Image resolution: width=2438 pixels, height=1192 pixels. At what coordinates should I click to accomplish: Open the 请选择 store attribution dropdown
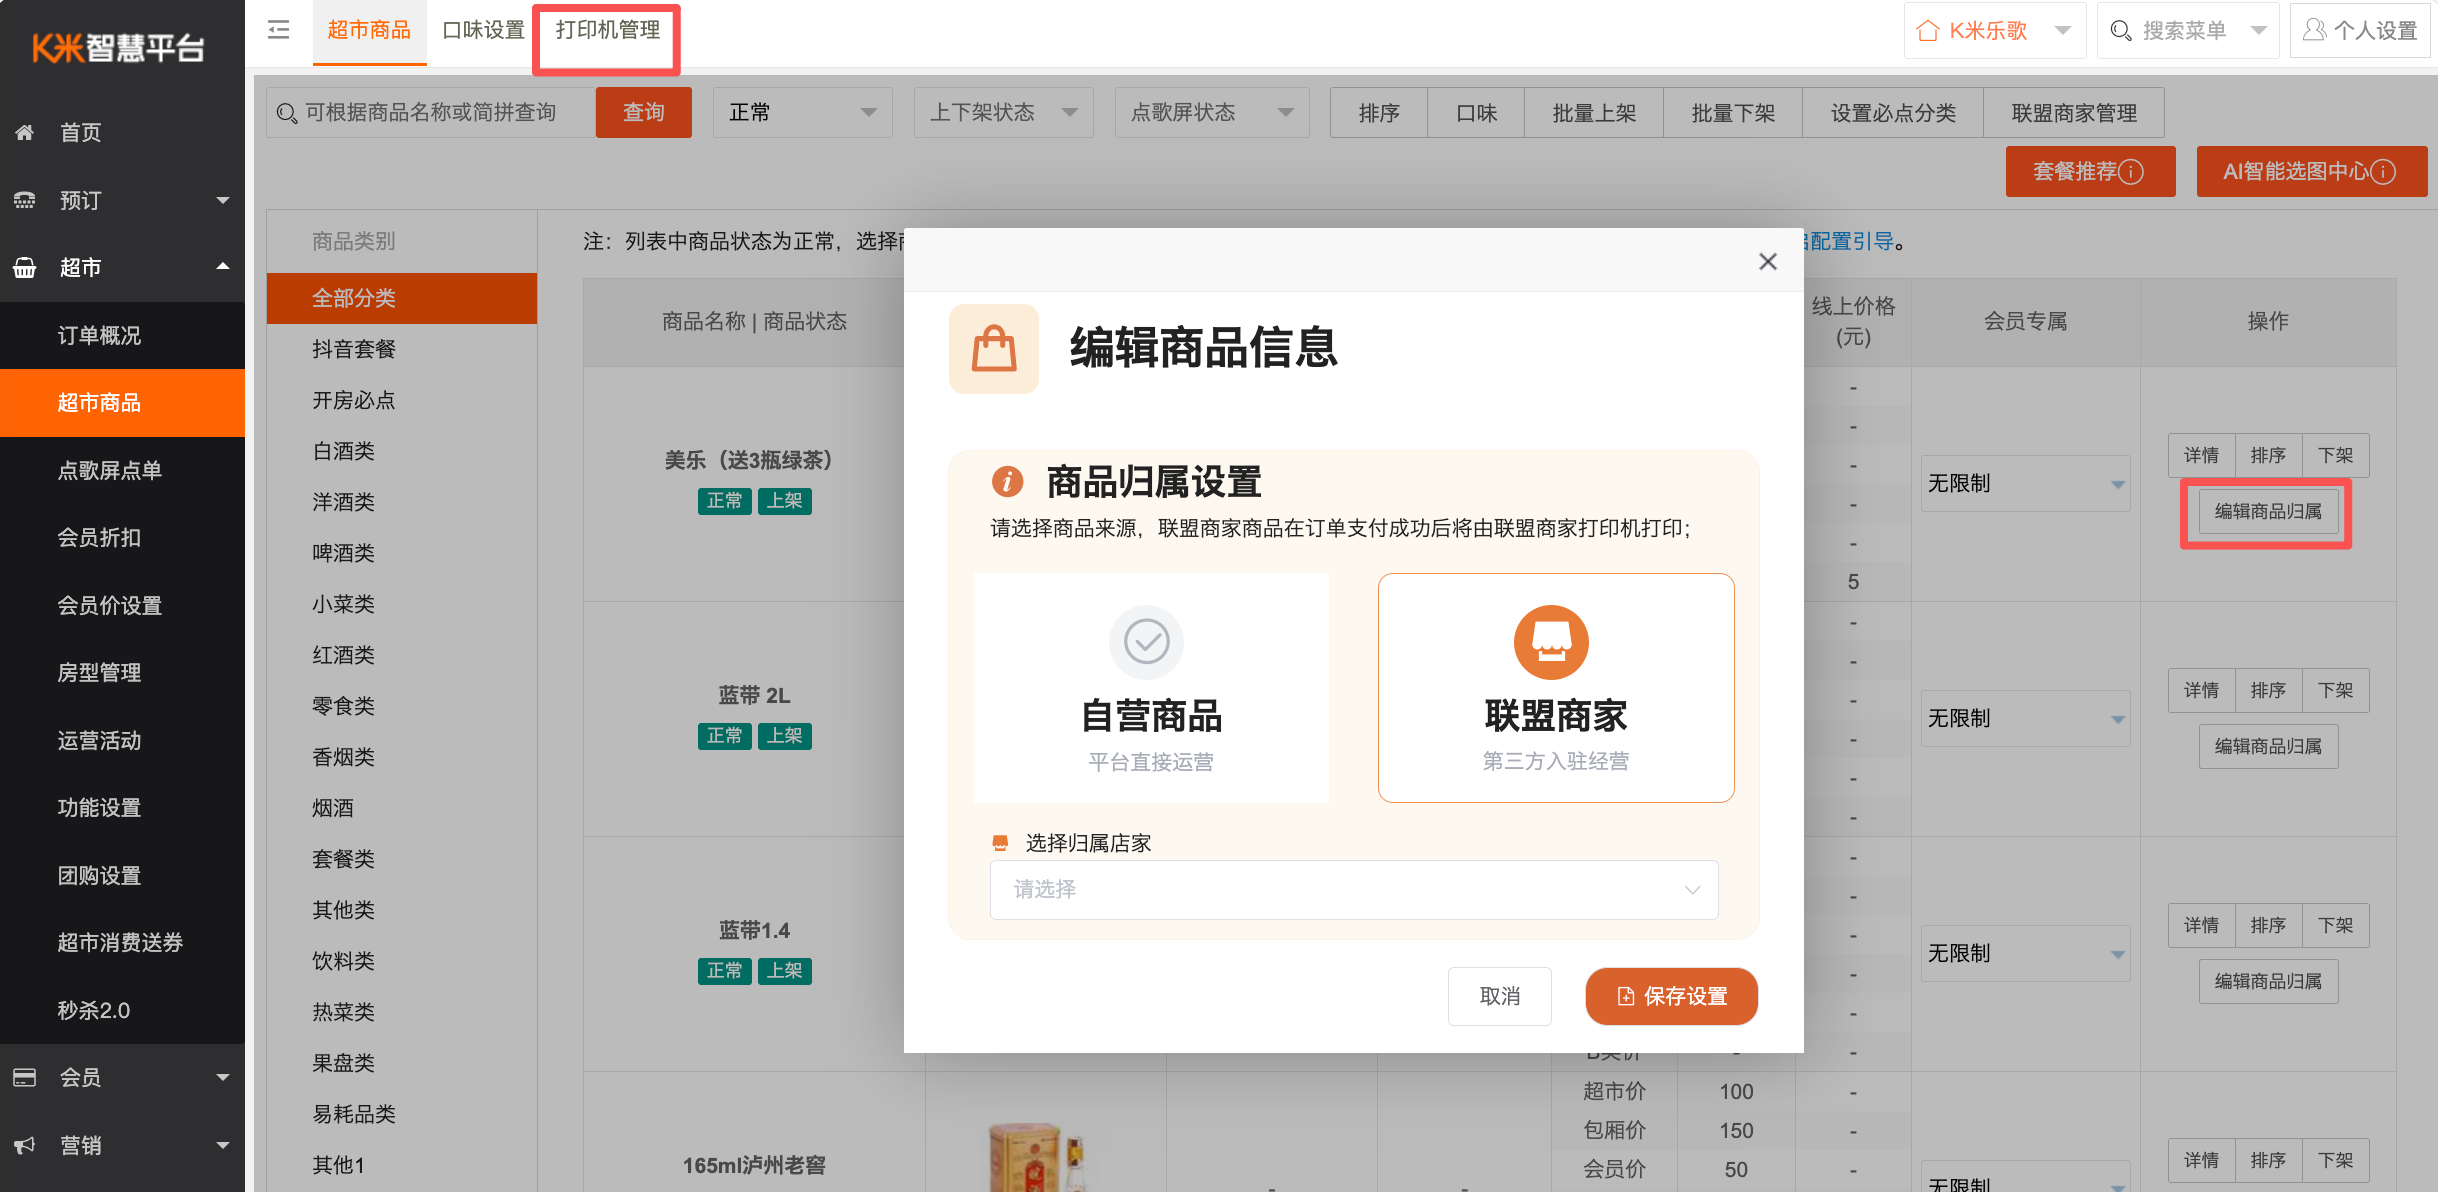pos(1353,889)
